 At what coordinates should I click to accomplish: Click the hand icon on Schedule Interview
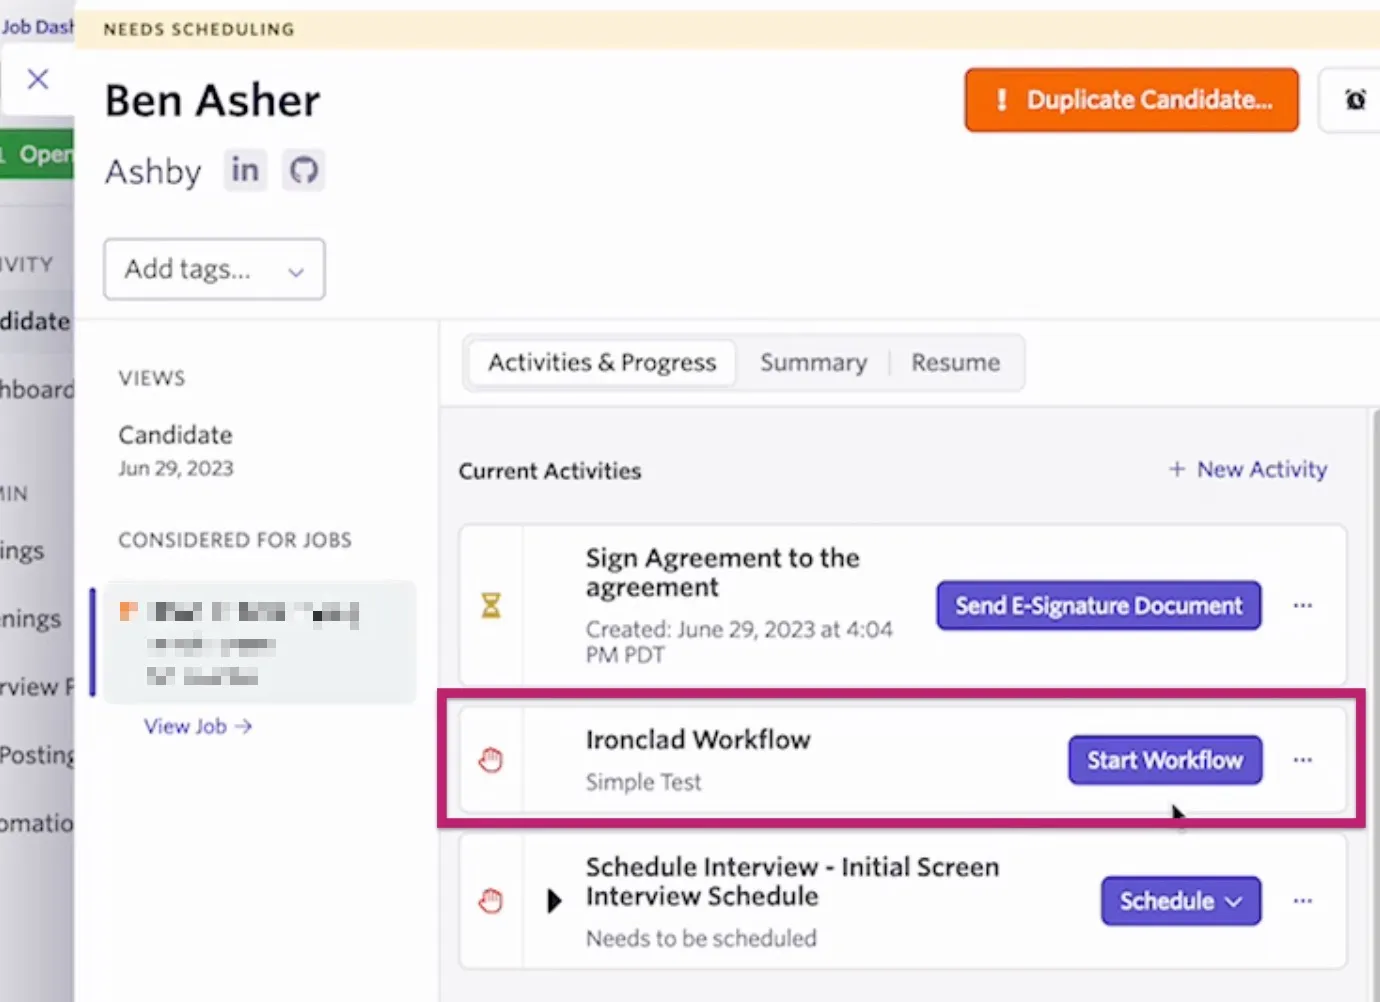click(x=490, y=901)
